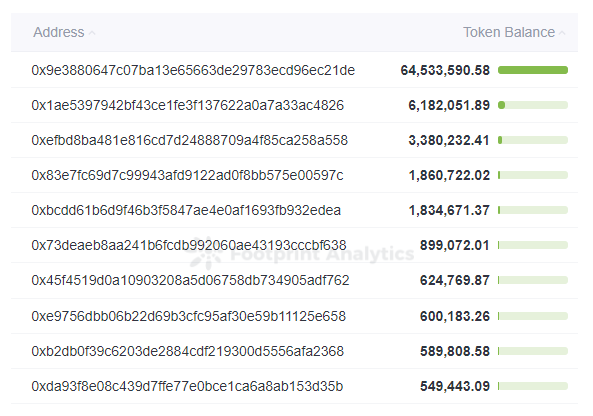Sort by the Token Balance column header
This screenshot has height=416, width=593.
tap(509, 33)
